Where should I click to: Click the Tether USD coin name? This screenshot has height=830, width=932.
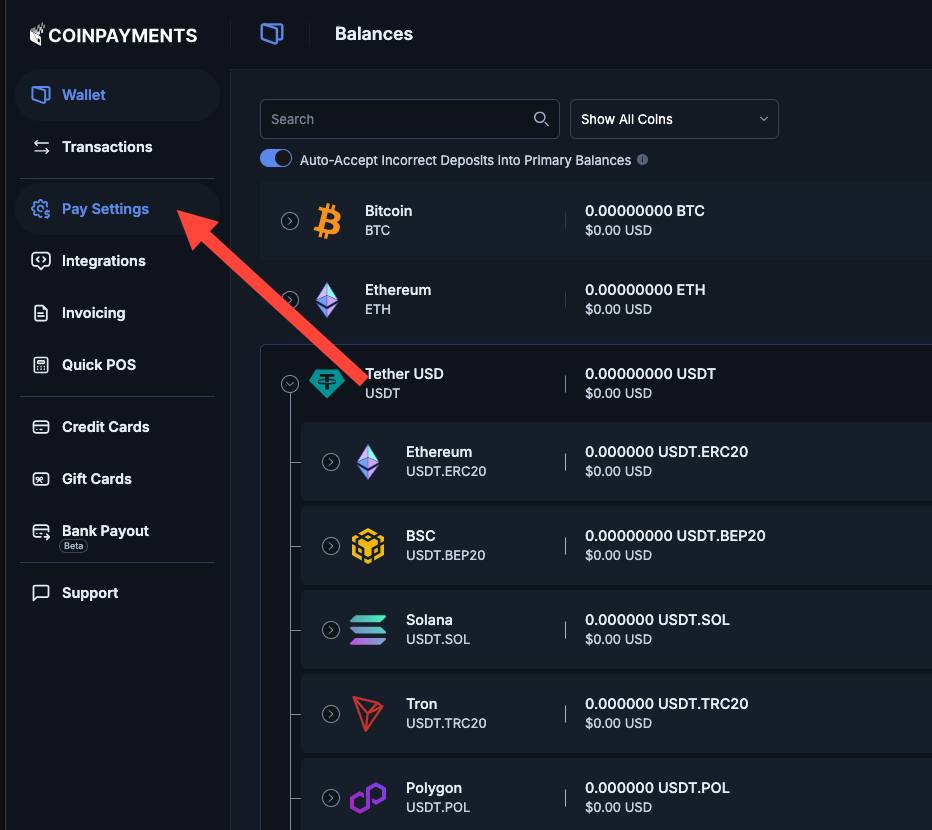click(x=404, y=373)
